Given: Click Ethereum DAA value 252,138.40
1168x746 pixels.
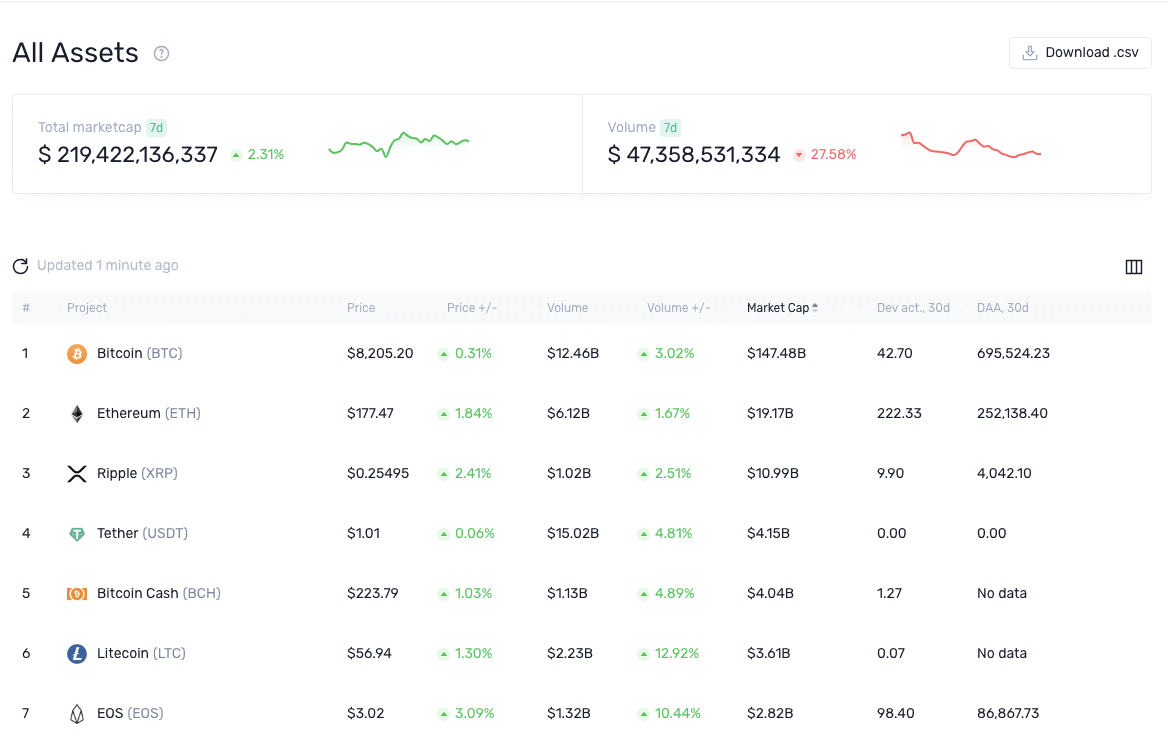Looking at the screenshot, I should 1012,414.
